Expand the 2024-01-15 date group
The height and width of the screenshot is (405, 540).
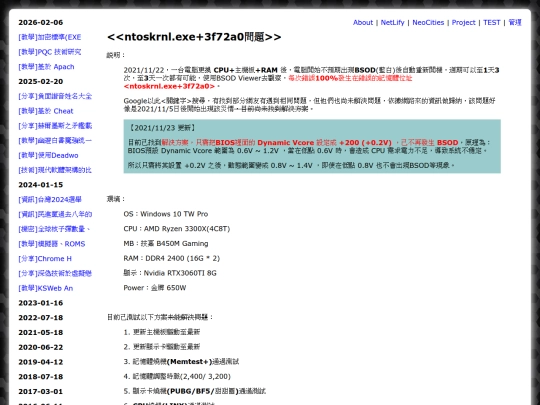41,185
